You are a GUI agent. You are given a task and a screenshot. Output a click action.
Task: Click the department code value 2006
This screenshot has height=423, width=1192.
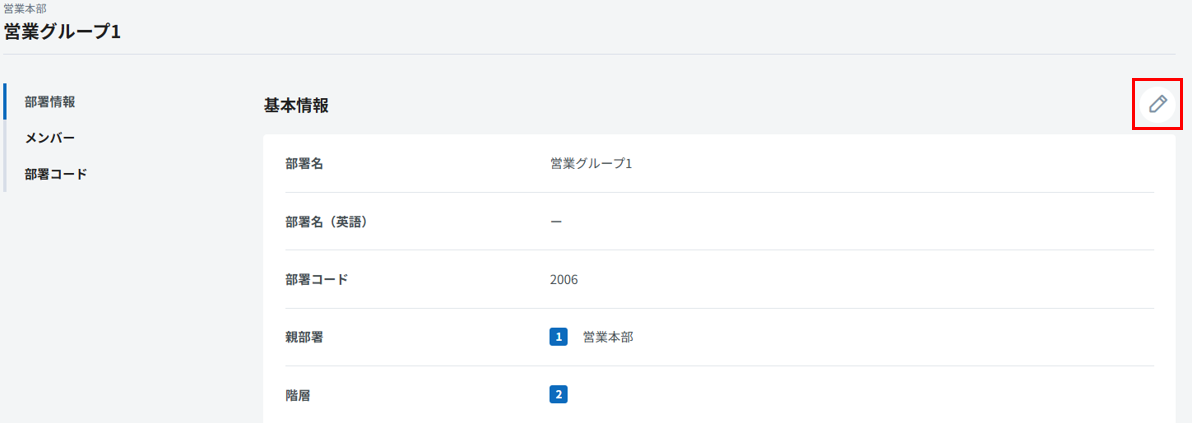(563, 280)
